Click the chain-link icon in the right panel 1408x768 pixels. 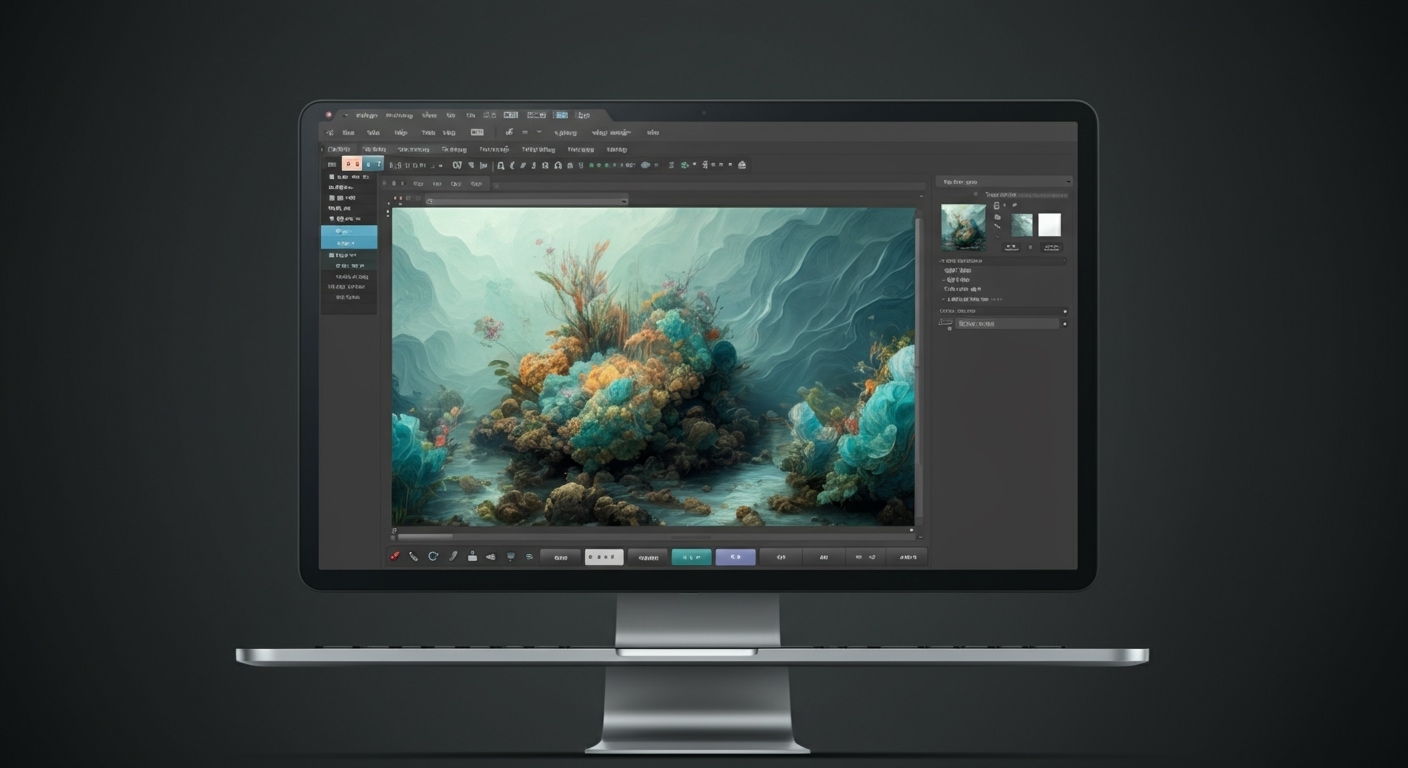(997, 226)
